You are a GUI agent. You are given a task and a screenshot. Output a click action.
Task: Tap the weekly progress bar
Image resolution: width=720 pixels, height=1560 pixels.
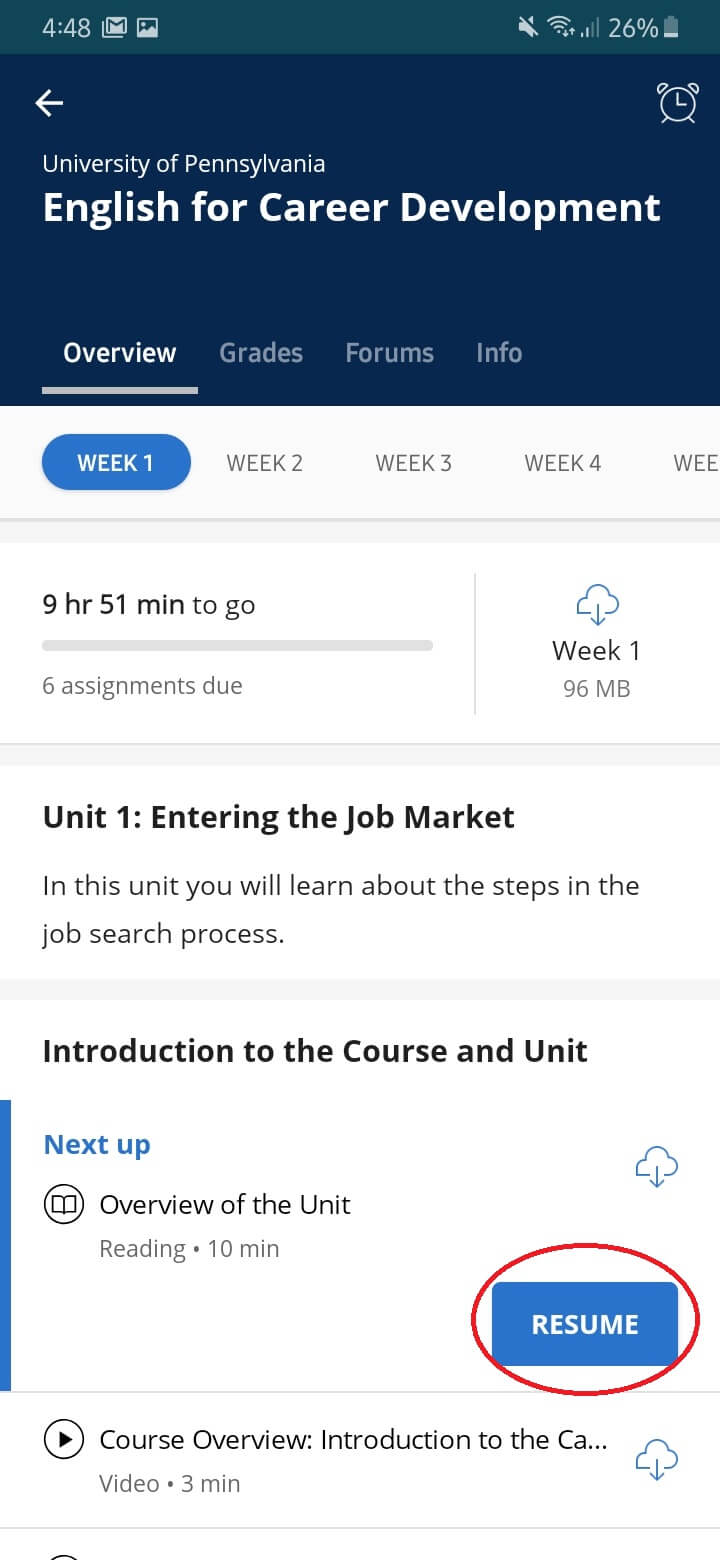[x=237, y=646]
